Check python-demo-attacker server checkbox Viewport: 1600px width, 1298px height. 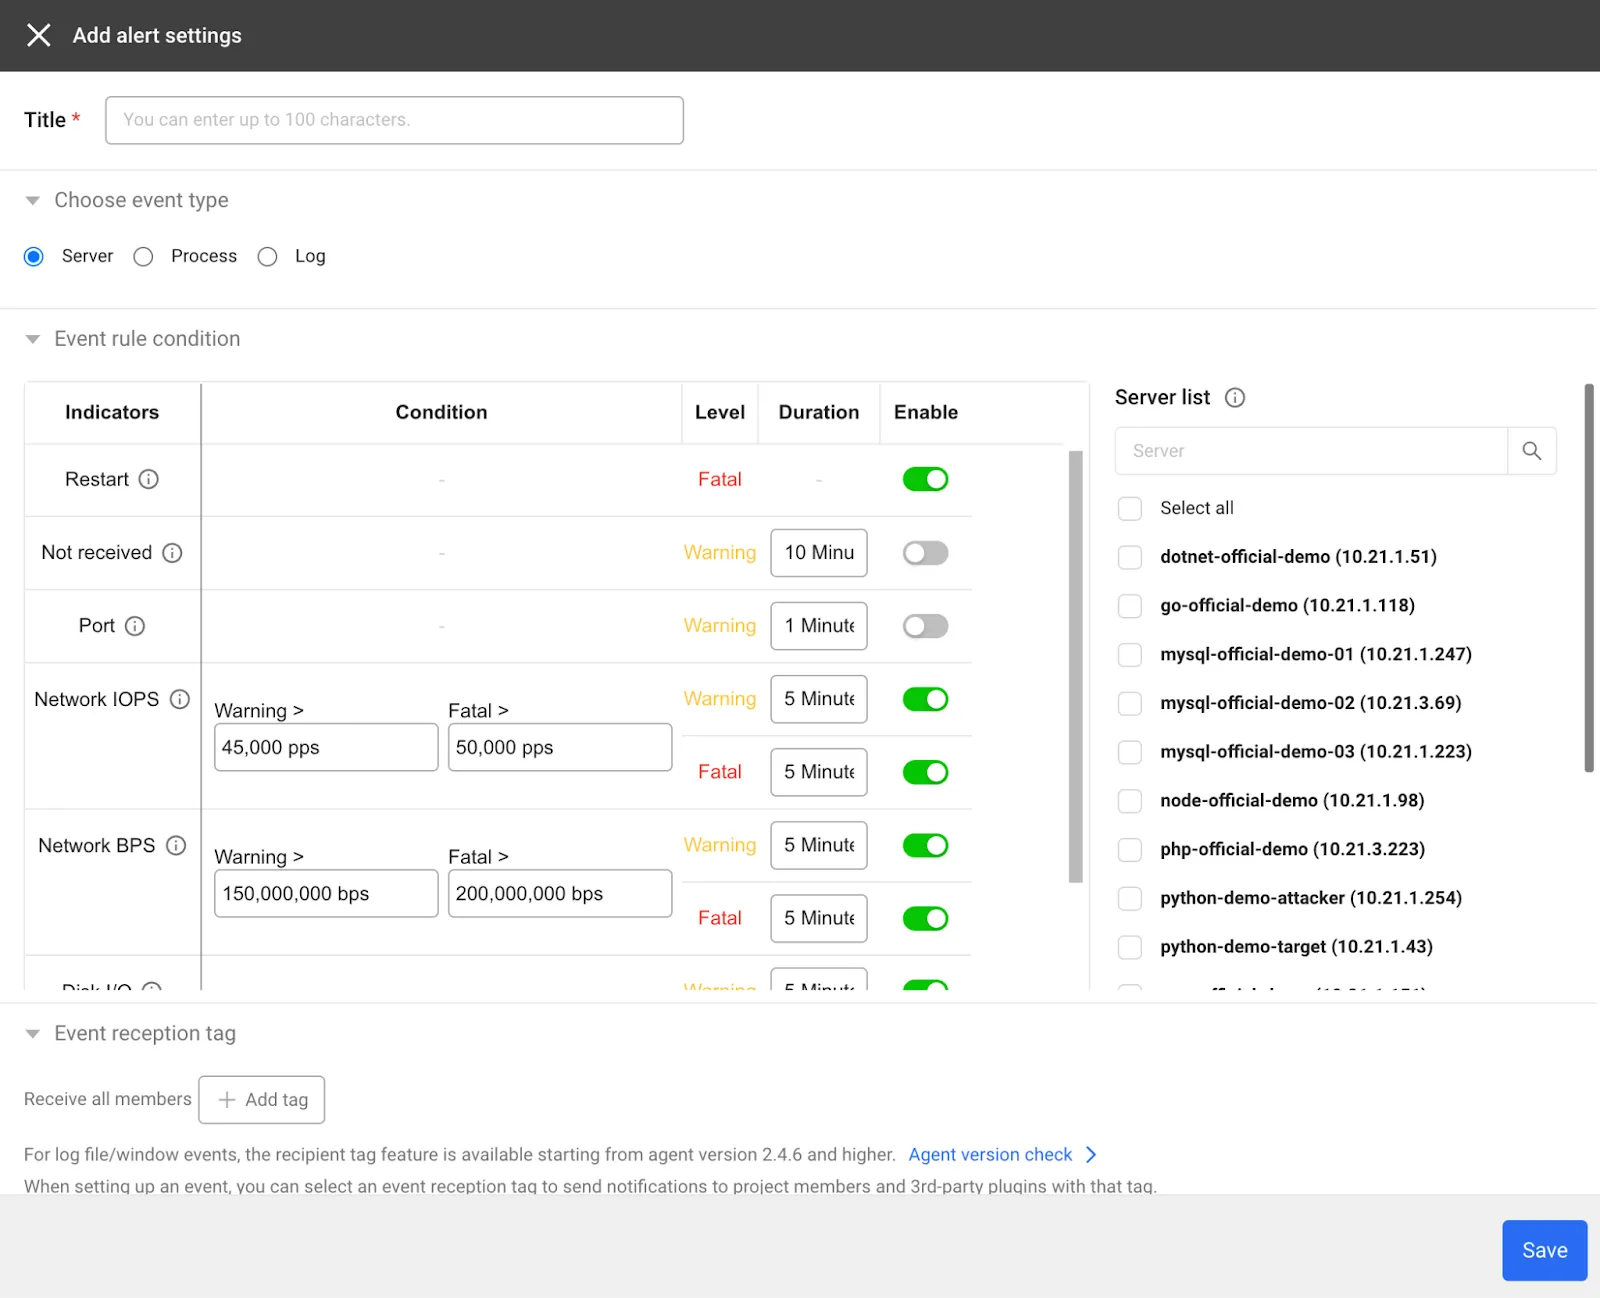pyautogui.click(x=1130, y=898)
